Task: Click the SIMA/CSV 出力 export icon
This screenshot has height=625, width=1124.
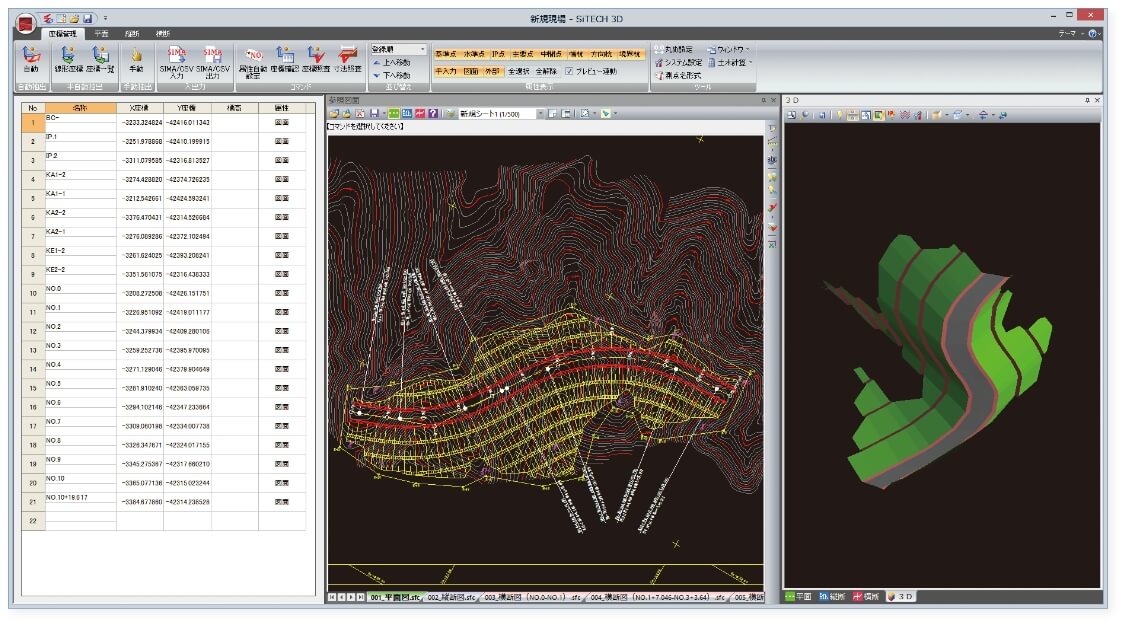Action: click(x=212, y=62)
